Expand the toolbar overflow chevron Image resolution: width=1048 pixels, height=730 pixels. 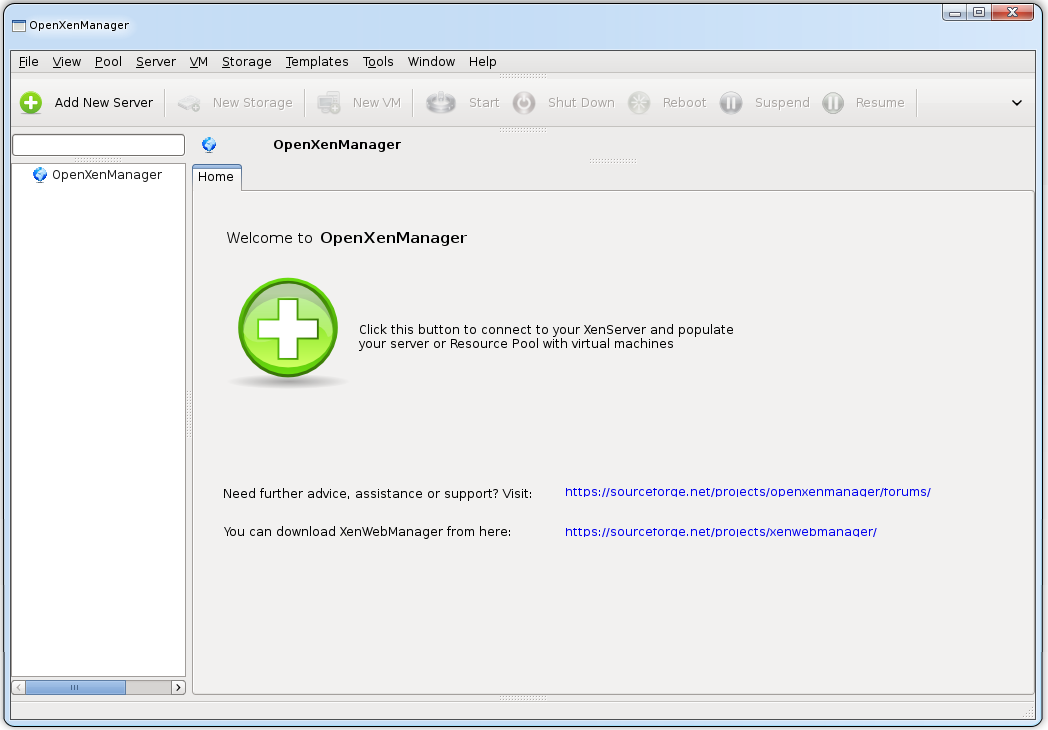point(1017,103)
